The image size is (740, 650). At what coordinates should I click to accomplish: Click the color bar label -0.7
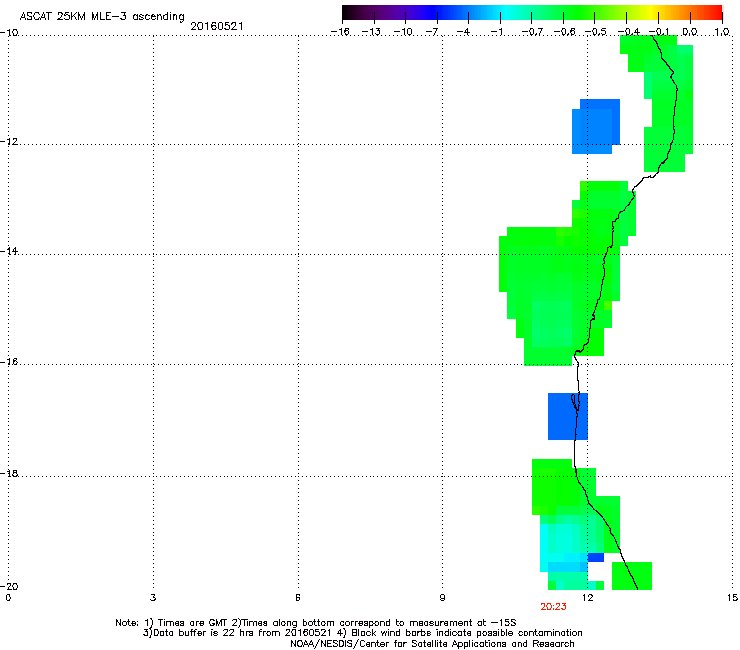[532, 32]
